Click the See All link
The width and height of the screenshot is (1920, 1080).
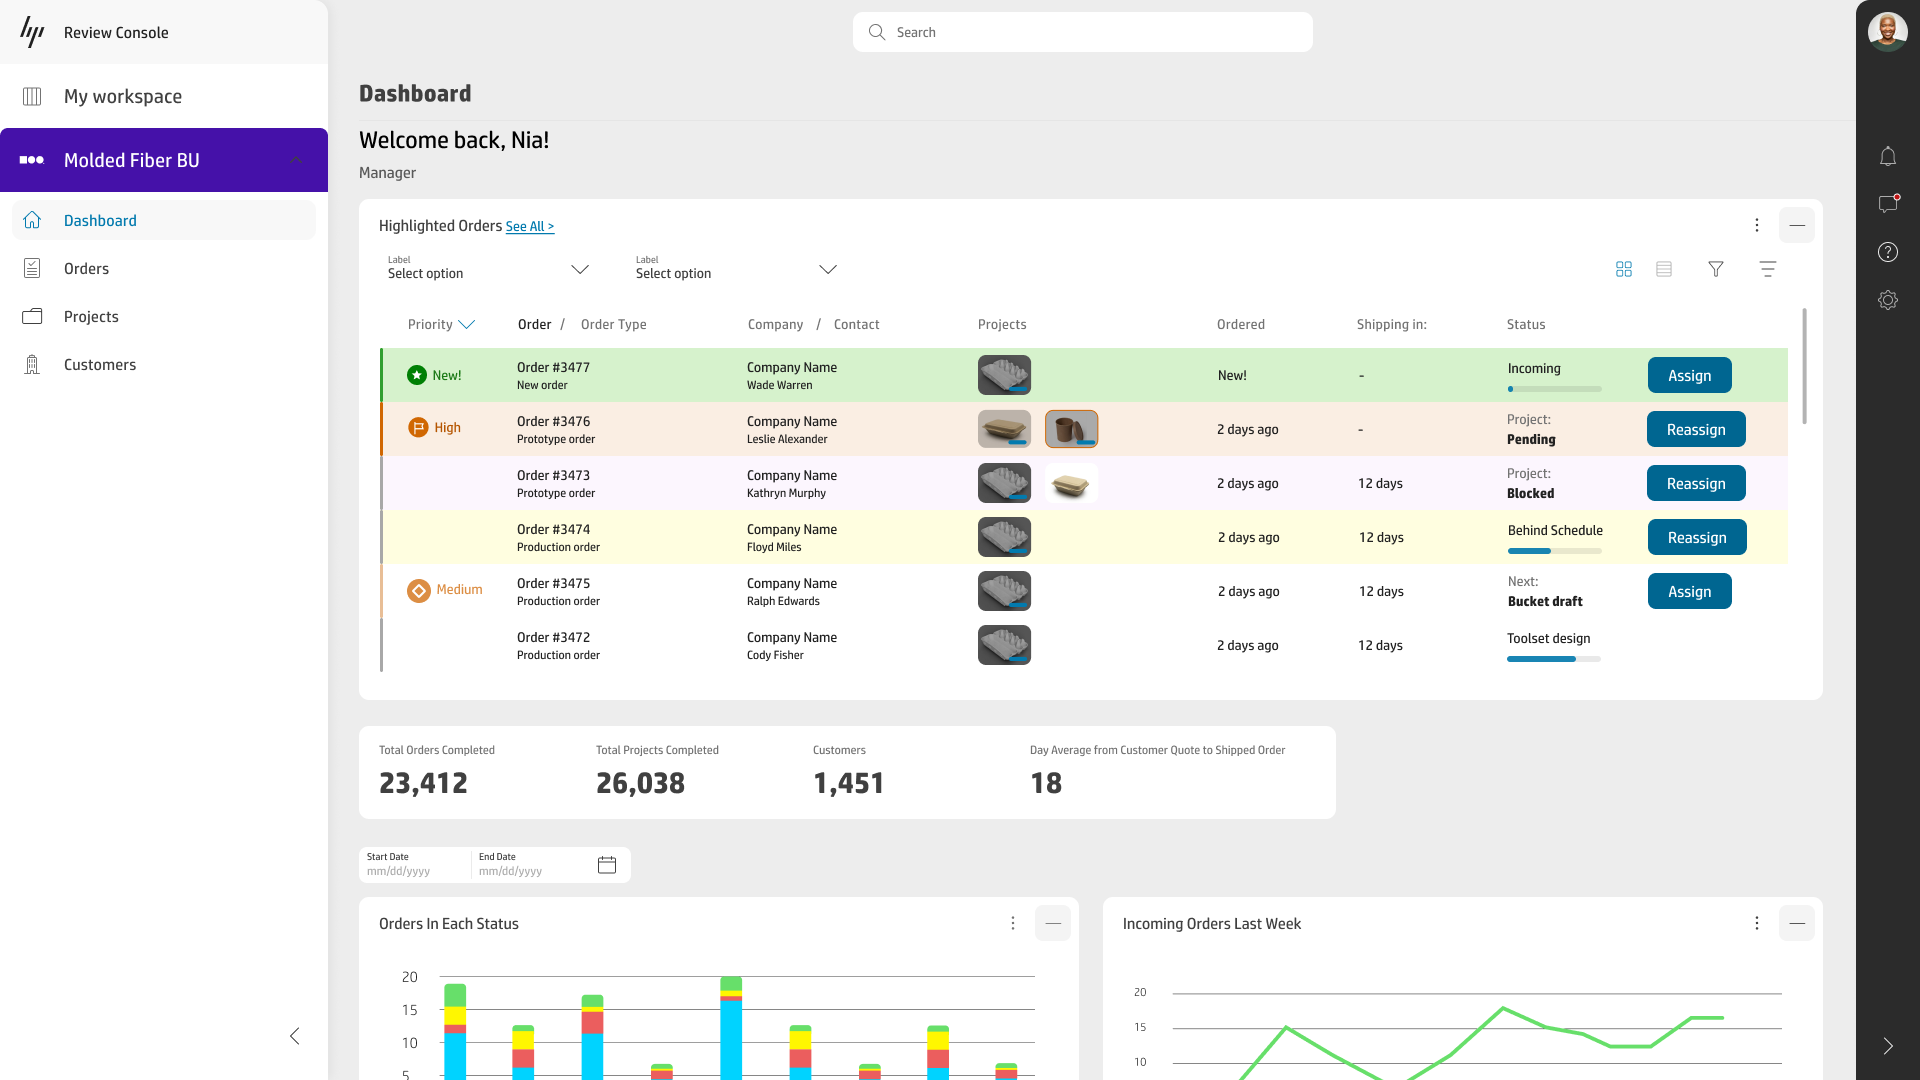coord(529,227)
